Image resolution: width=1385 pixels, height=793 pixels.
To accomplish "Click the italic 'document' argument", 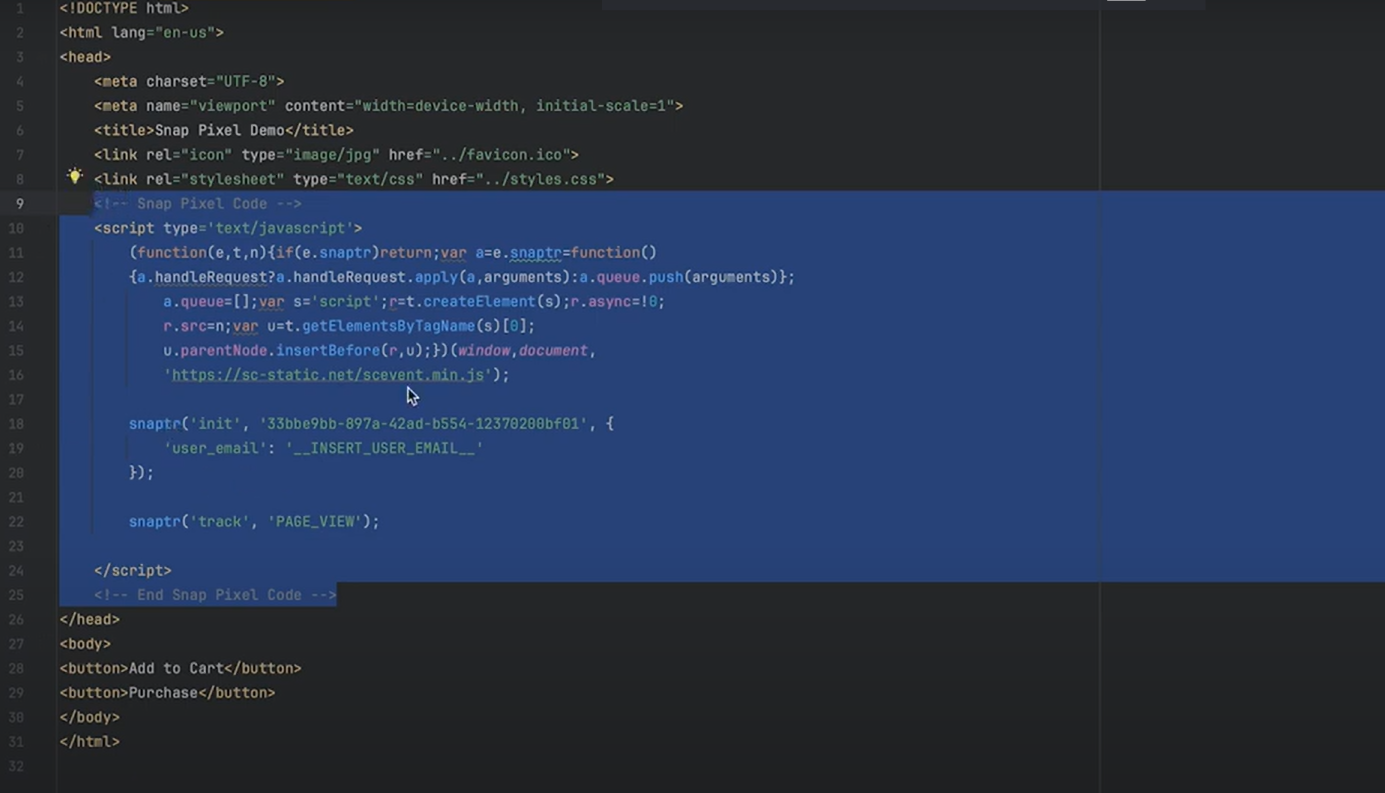I will pos(553,351).
